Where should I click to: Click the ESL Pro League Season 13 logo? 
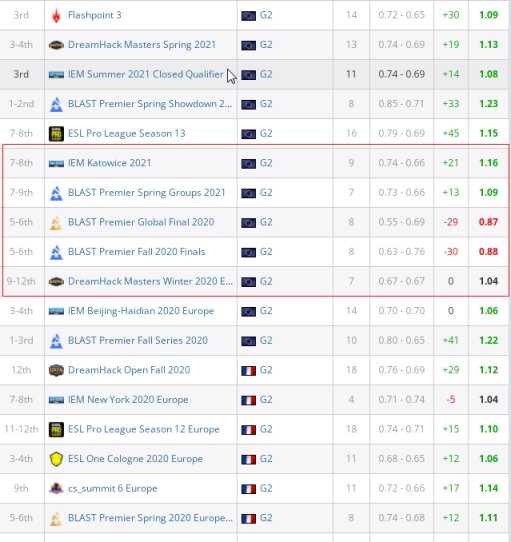click(56, 134)
